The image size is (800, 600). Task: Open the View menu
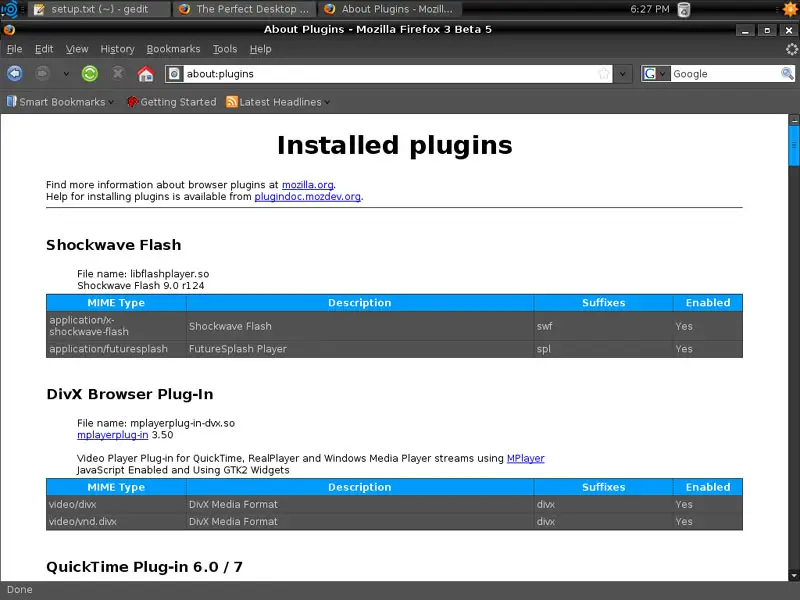[x=77, y=49]
